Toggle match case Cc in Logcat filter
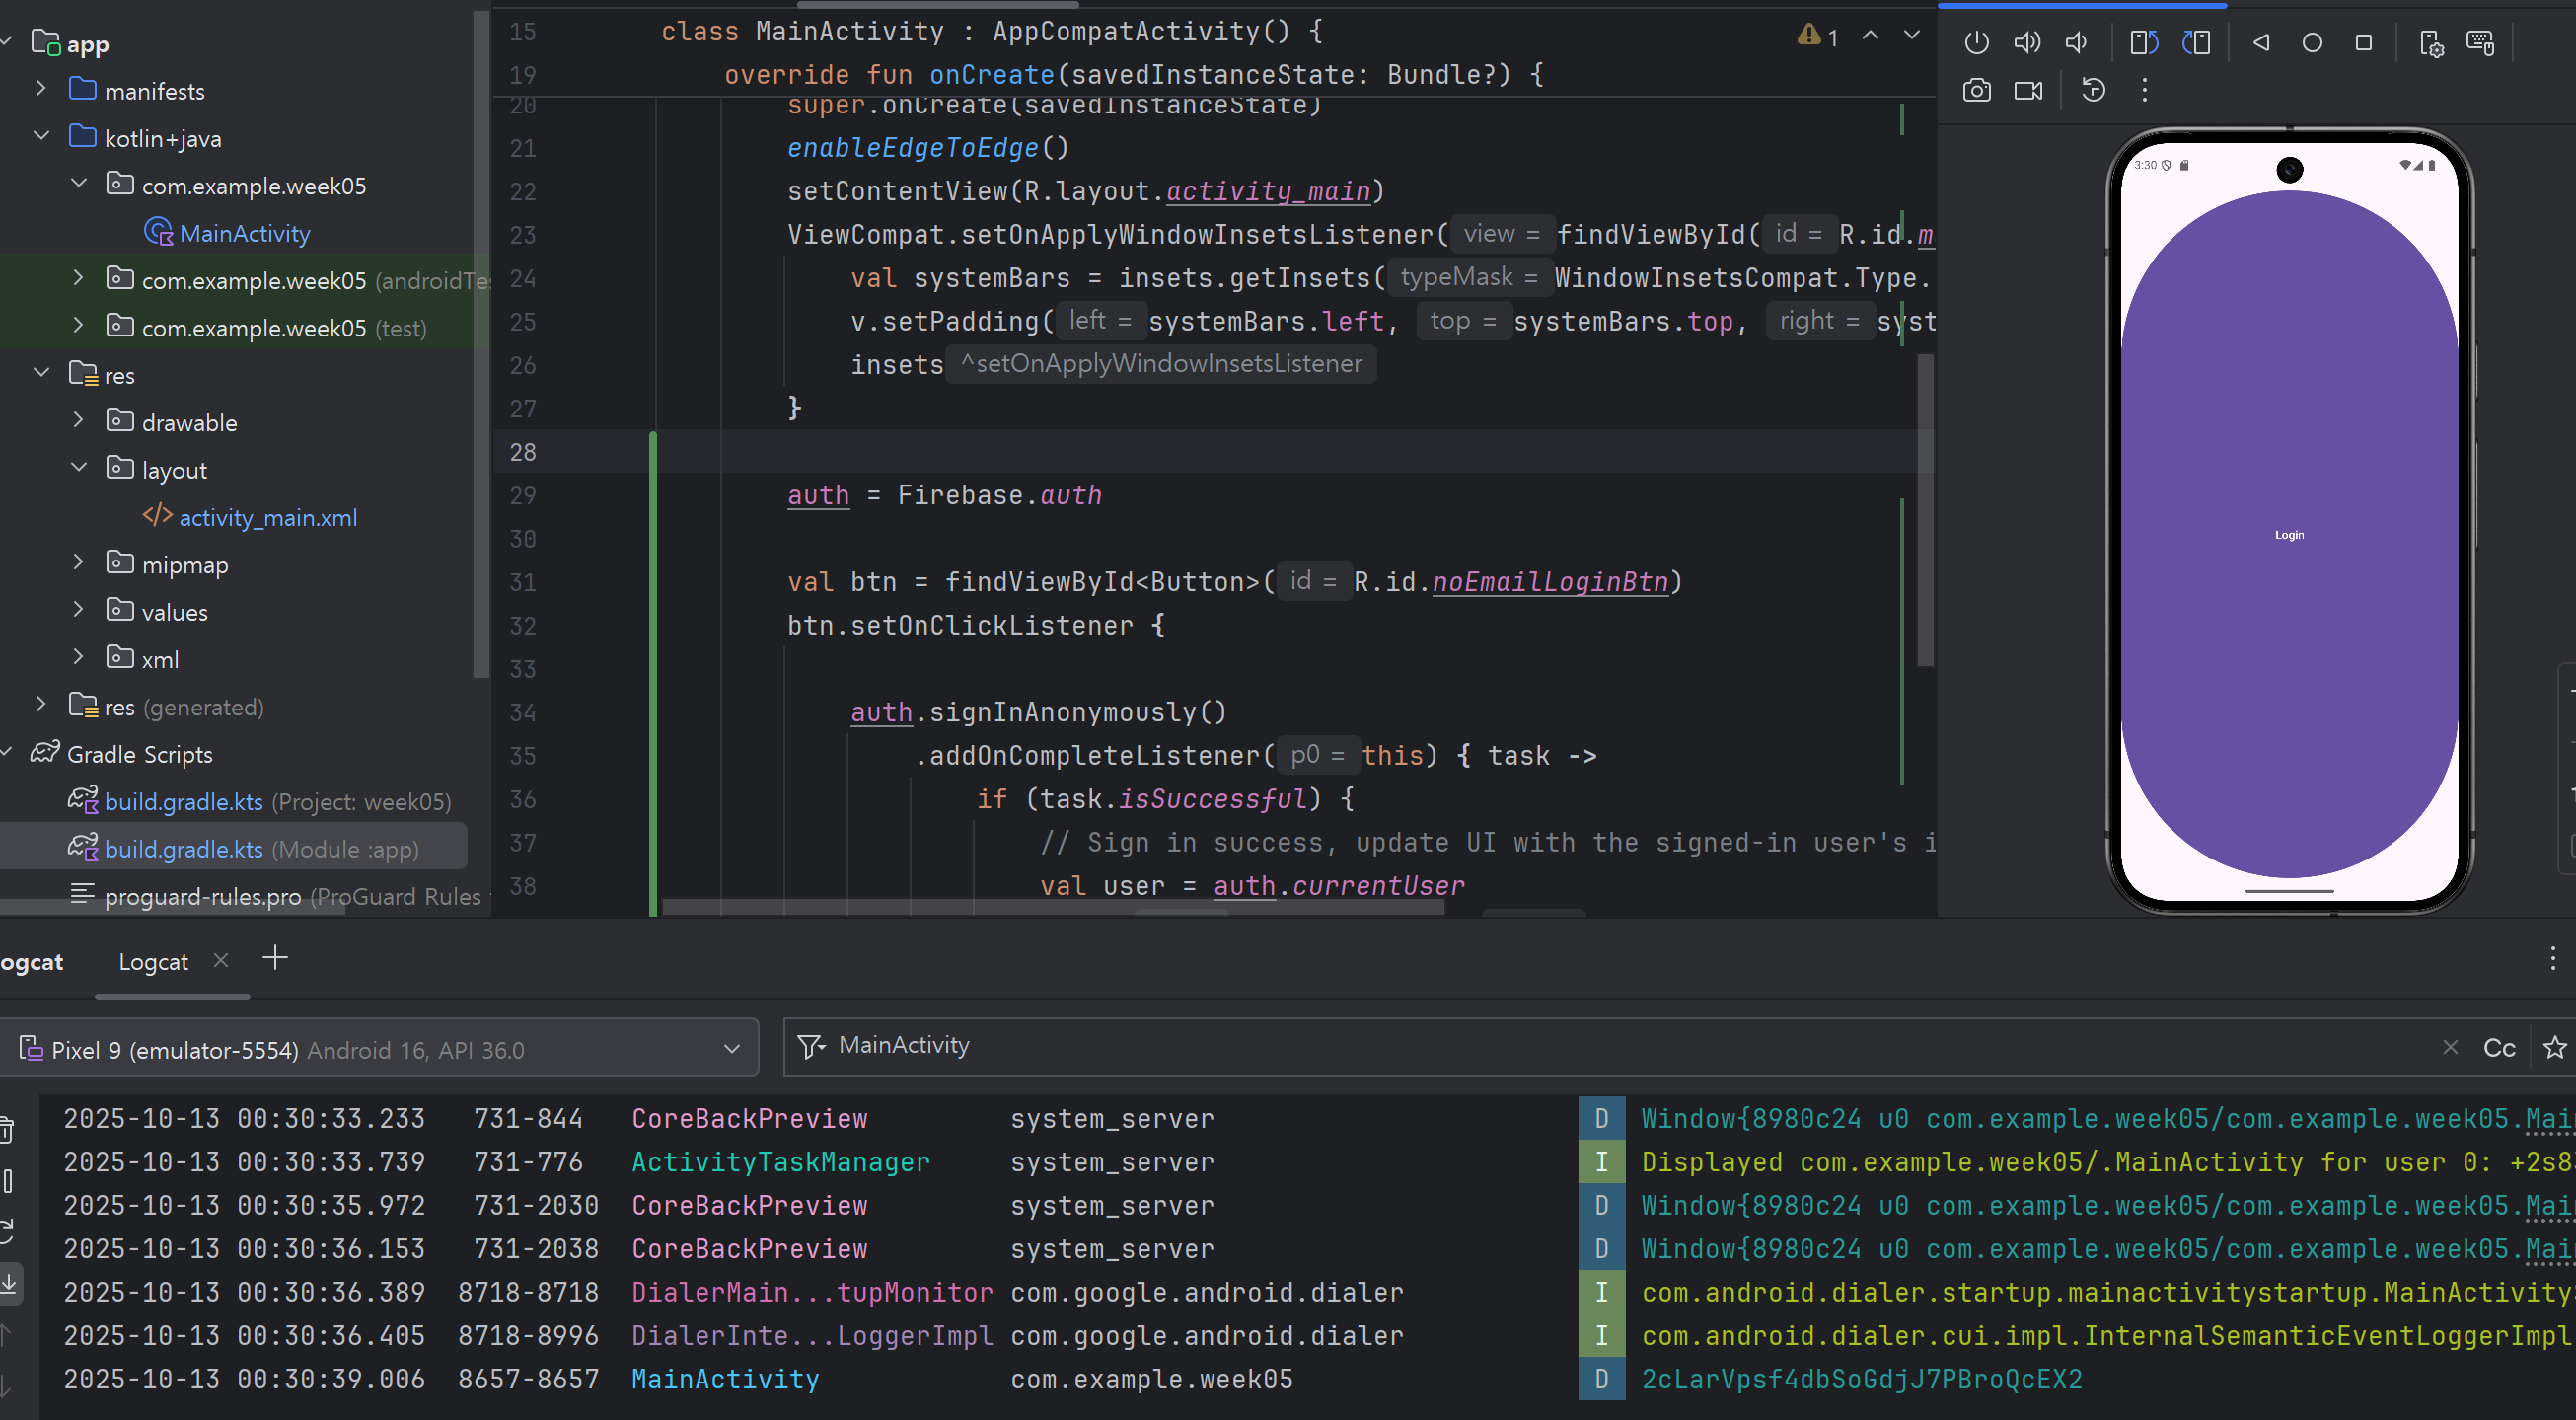 2499,1048
